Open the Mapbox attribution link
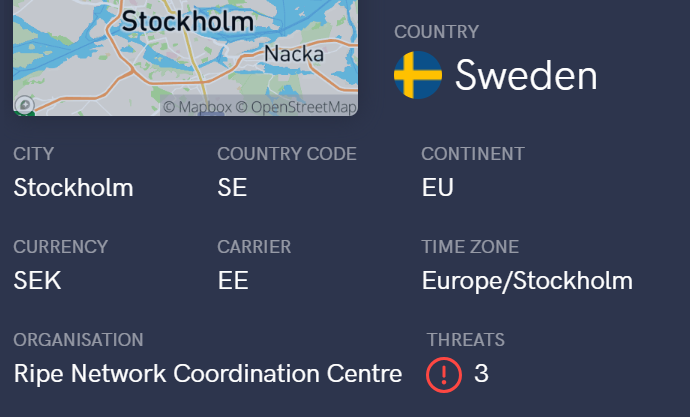690x417 pixels. click(x=197, y=107)
